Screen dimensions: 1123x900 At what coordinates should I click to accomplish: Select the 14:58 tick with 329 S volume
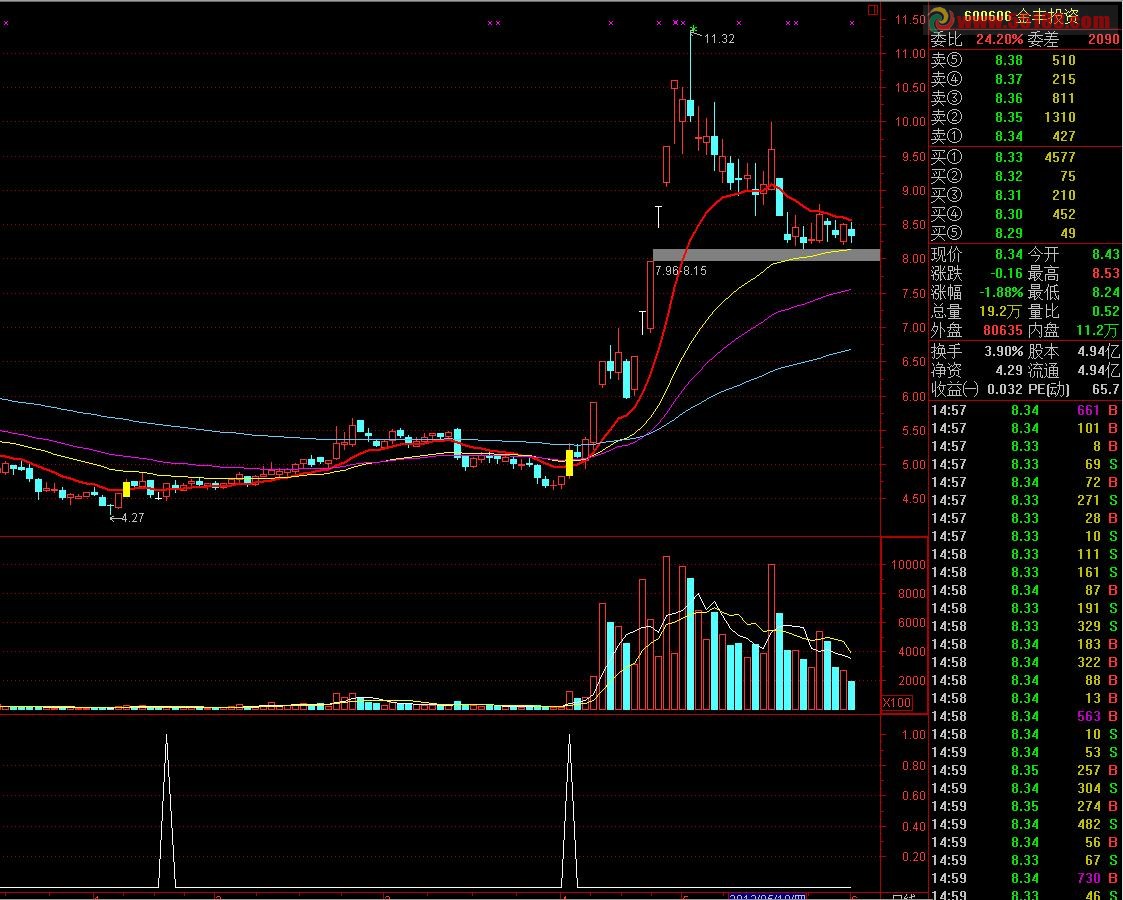pyautogui.click(x=1025, y=626)
